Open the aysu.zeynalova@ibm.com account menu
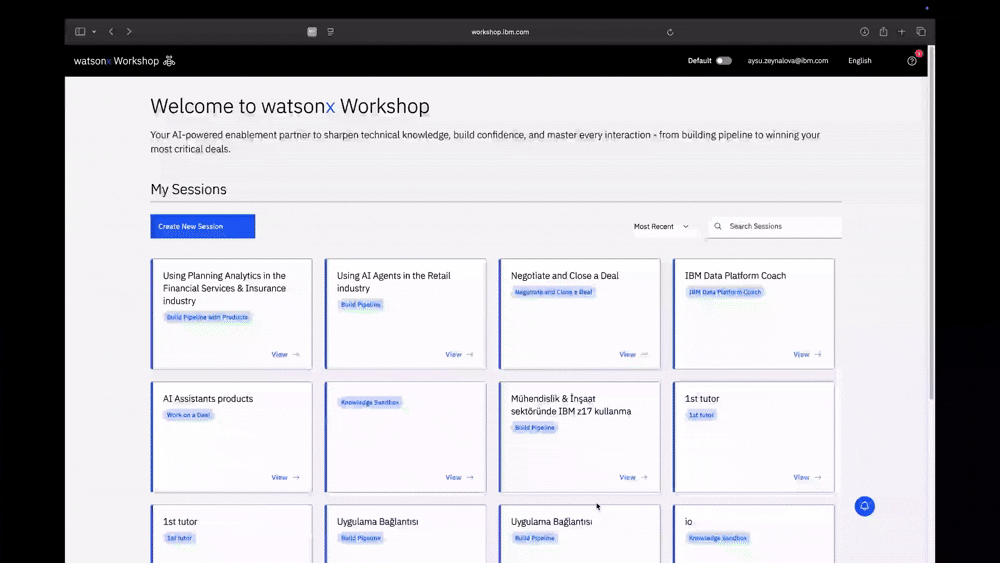The width and height of the screenshot is (1000, 563). tap(788, 61)
